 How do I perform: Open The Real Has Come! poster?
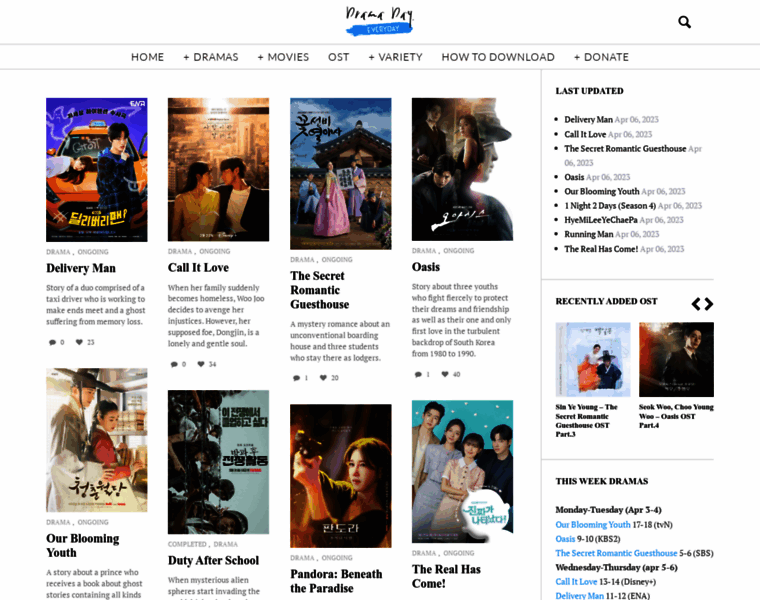[x=462, y=472]
